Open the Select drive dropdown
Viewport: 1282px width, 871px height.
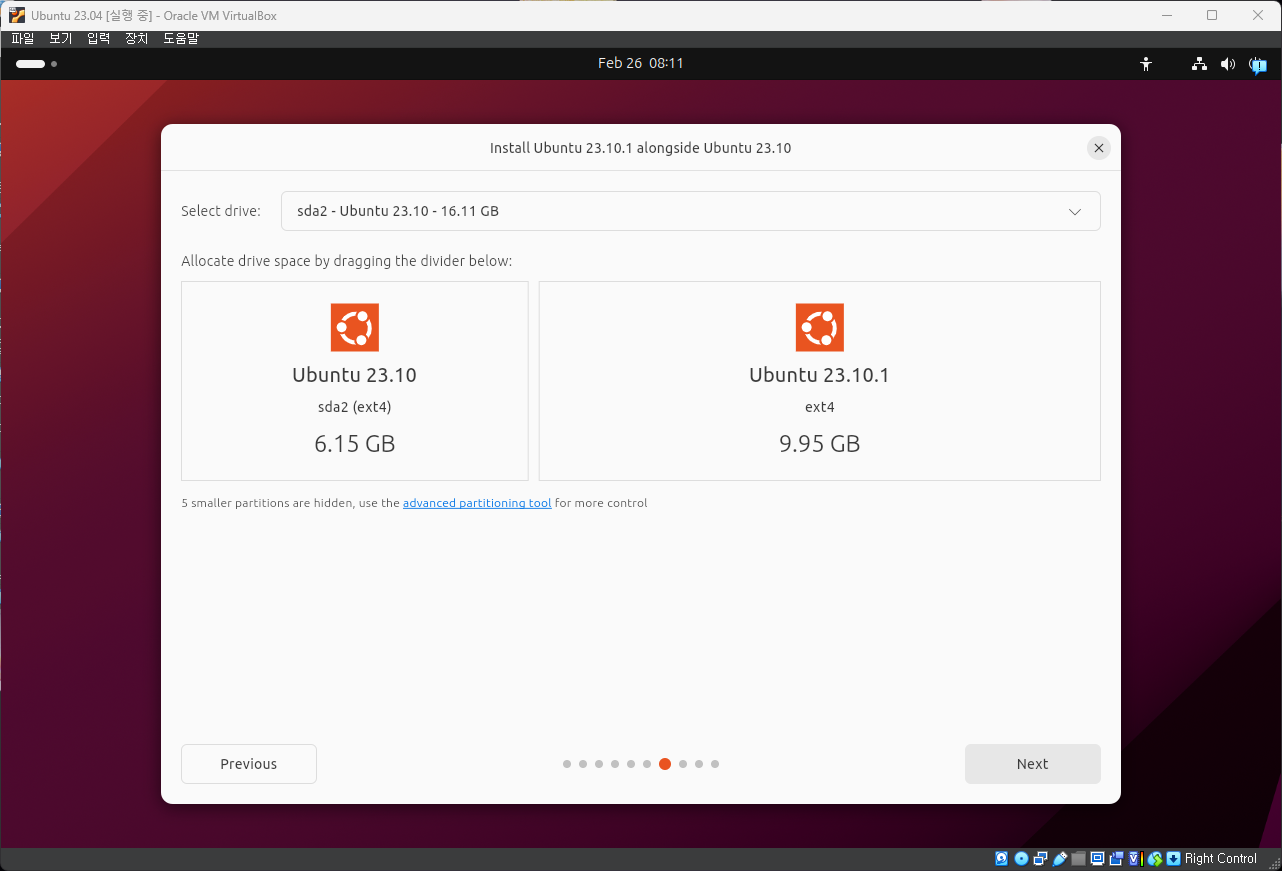click(x=690, y=211)
